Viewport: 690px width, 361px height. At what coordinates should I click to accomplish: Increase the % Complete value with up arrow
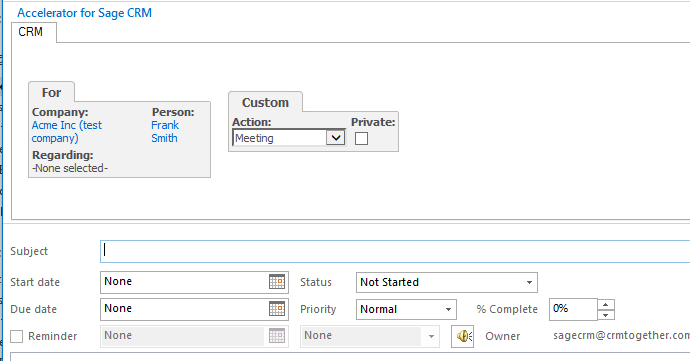coord(606,304)
